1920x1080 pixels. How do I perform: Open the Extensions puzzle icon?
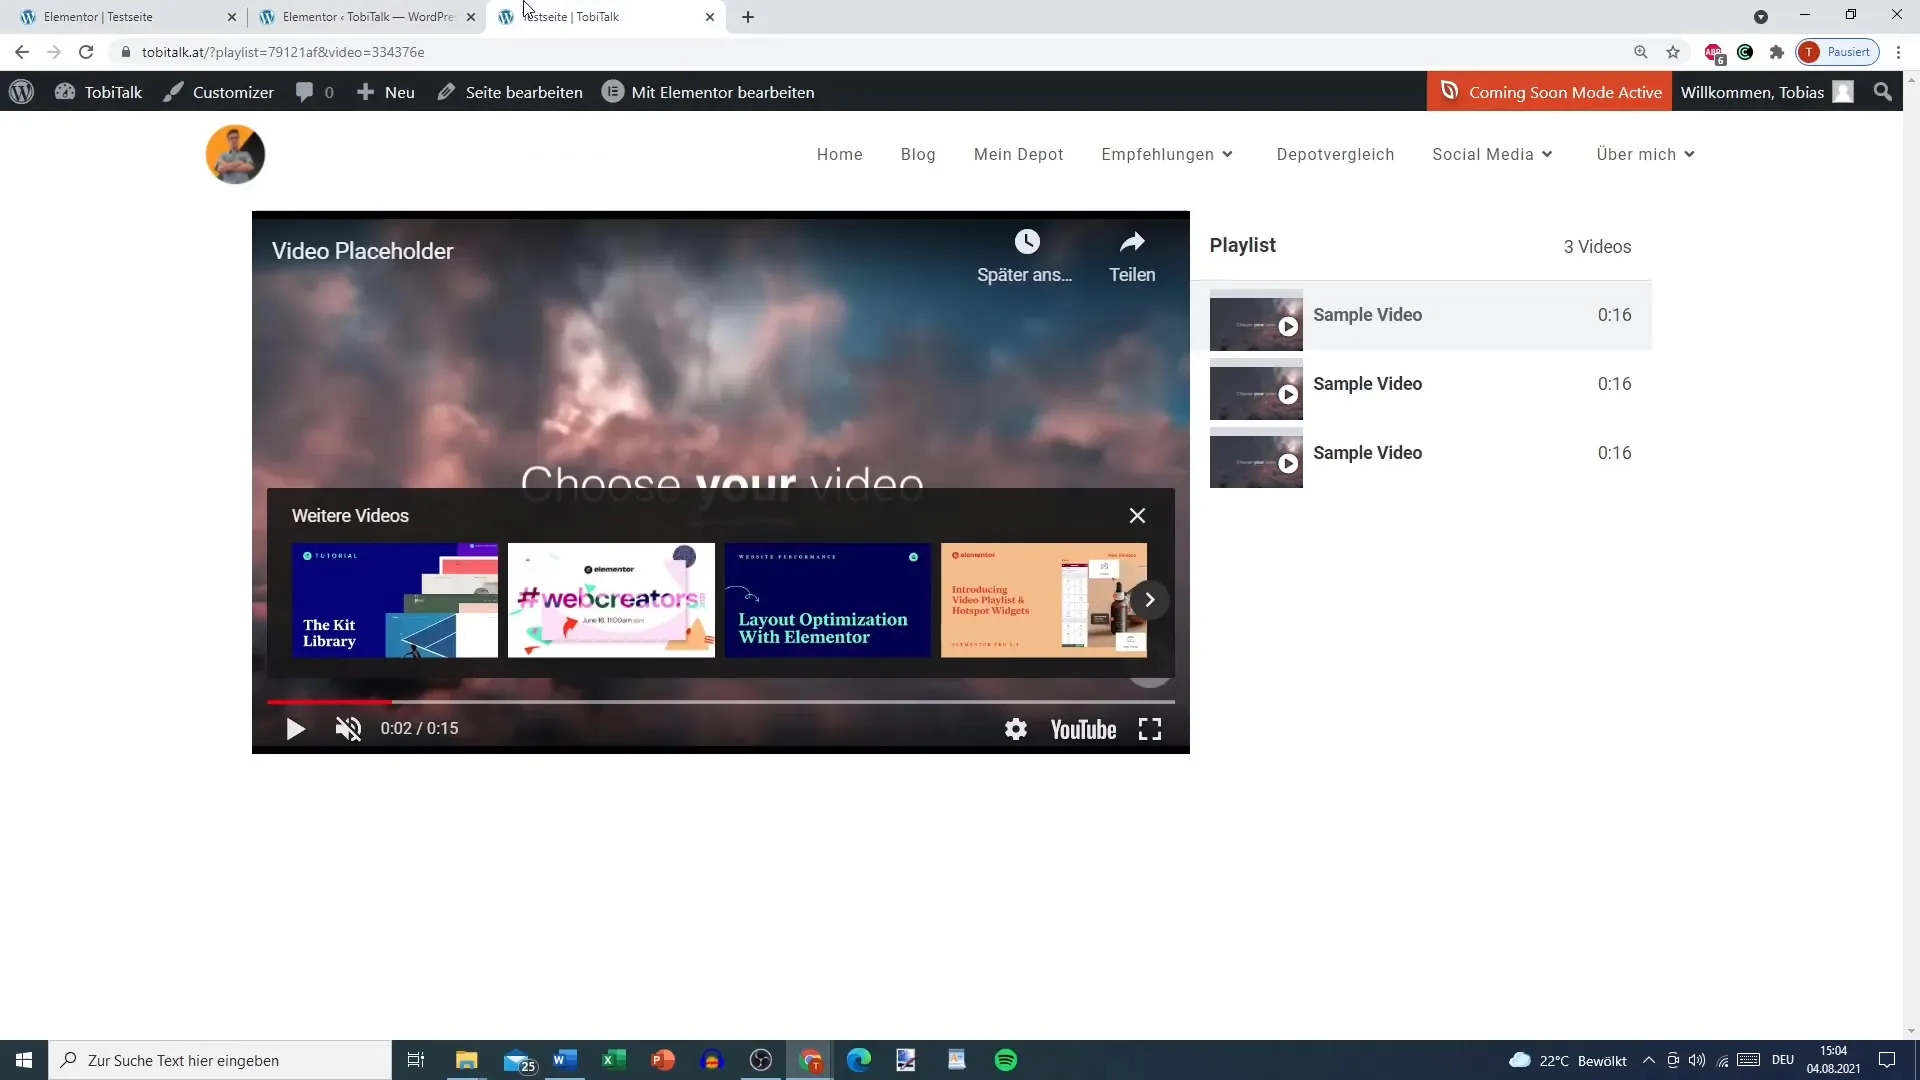pyautogui.click(x=1777, y=52)
